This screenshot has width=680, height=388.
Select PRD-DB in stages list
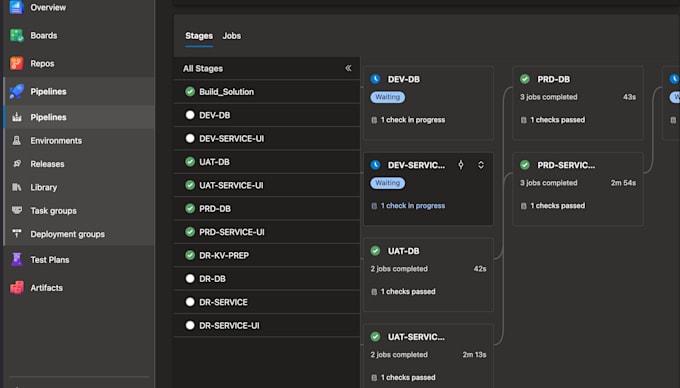click(267, 209)
